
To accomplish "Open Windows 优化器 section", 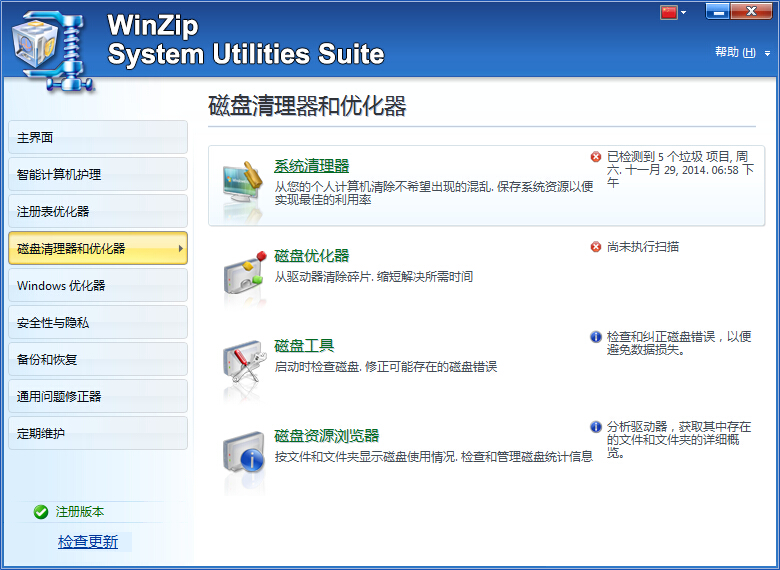I will pyautogui.click(x=97, y=286).
